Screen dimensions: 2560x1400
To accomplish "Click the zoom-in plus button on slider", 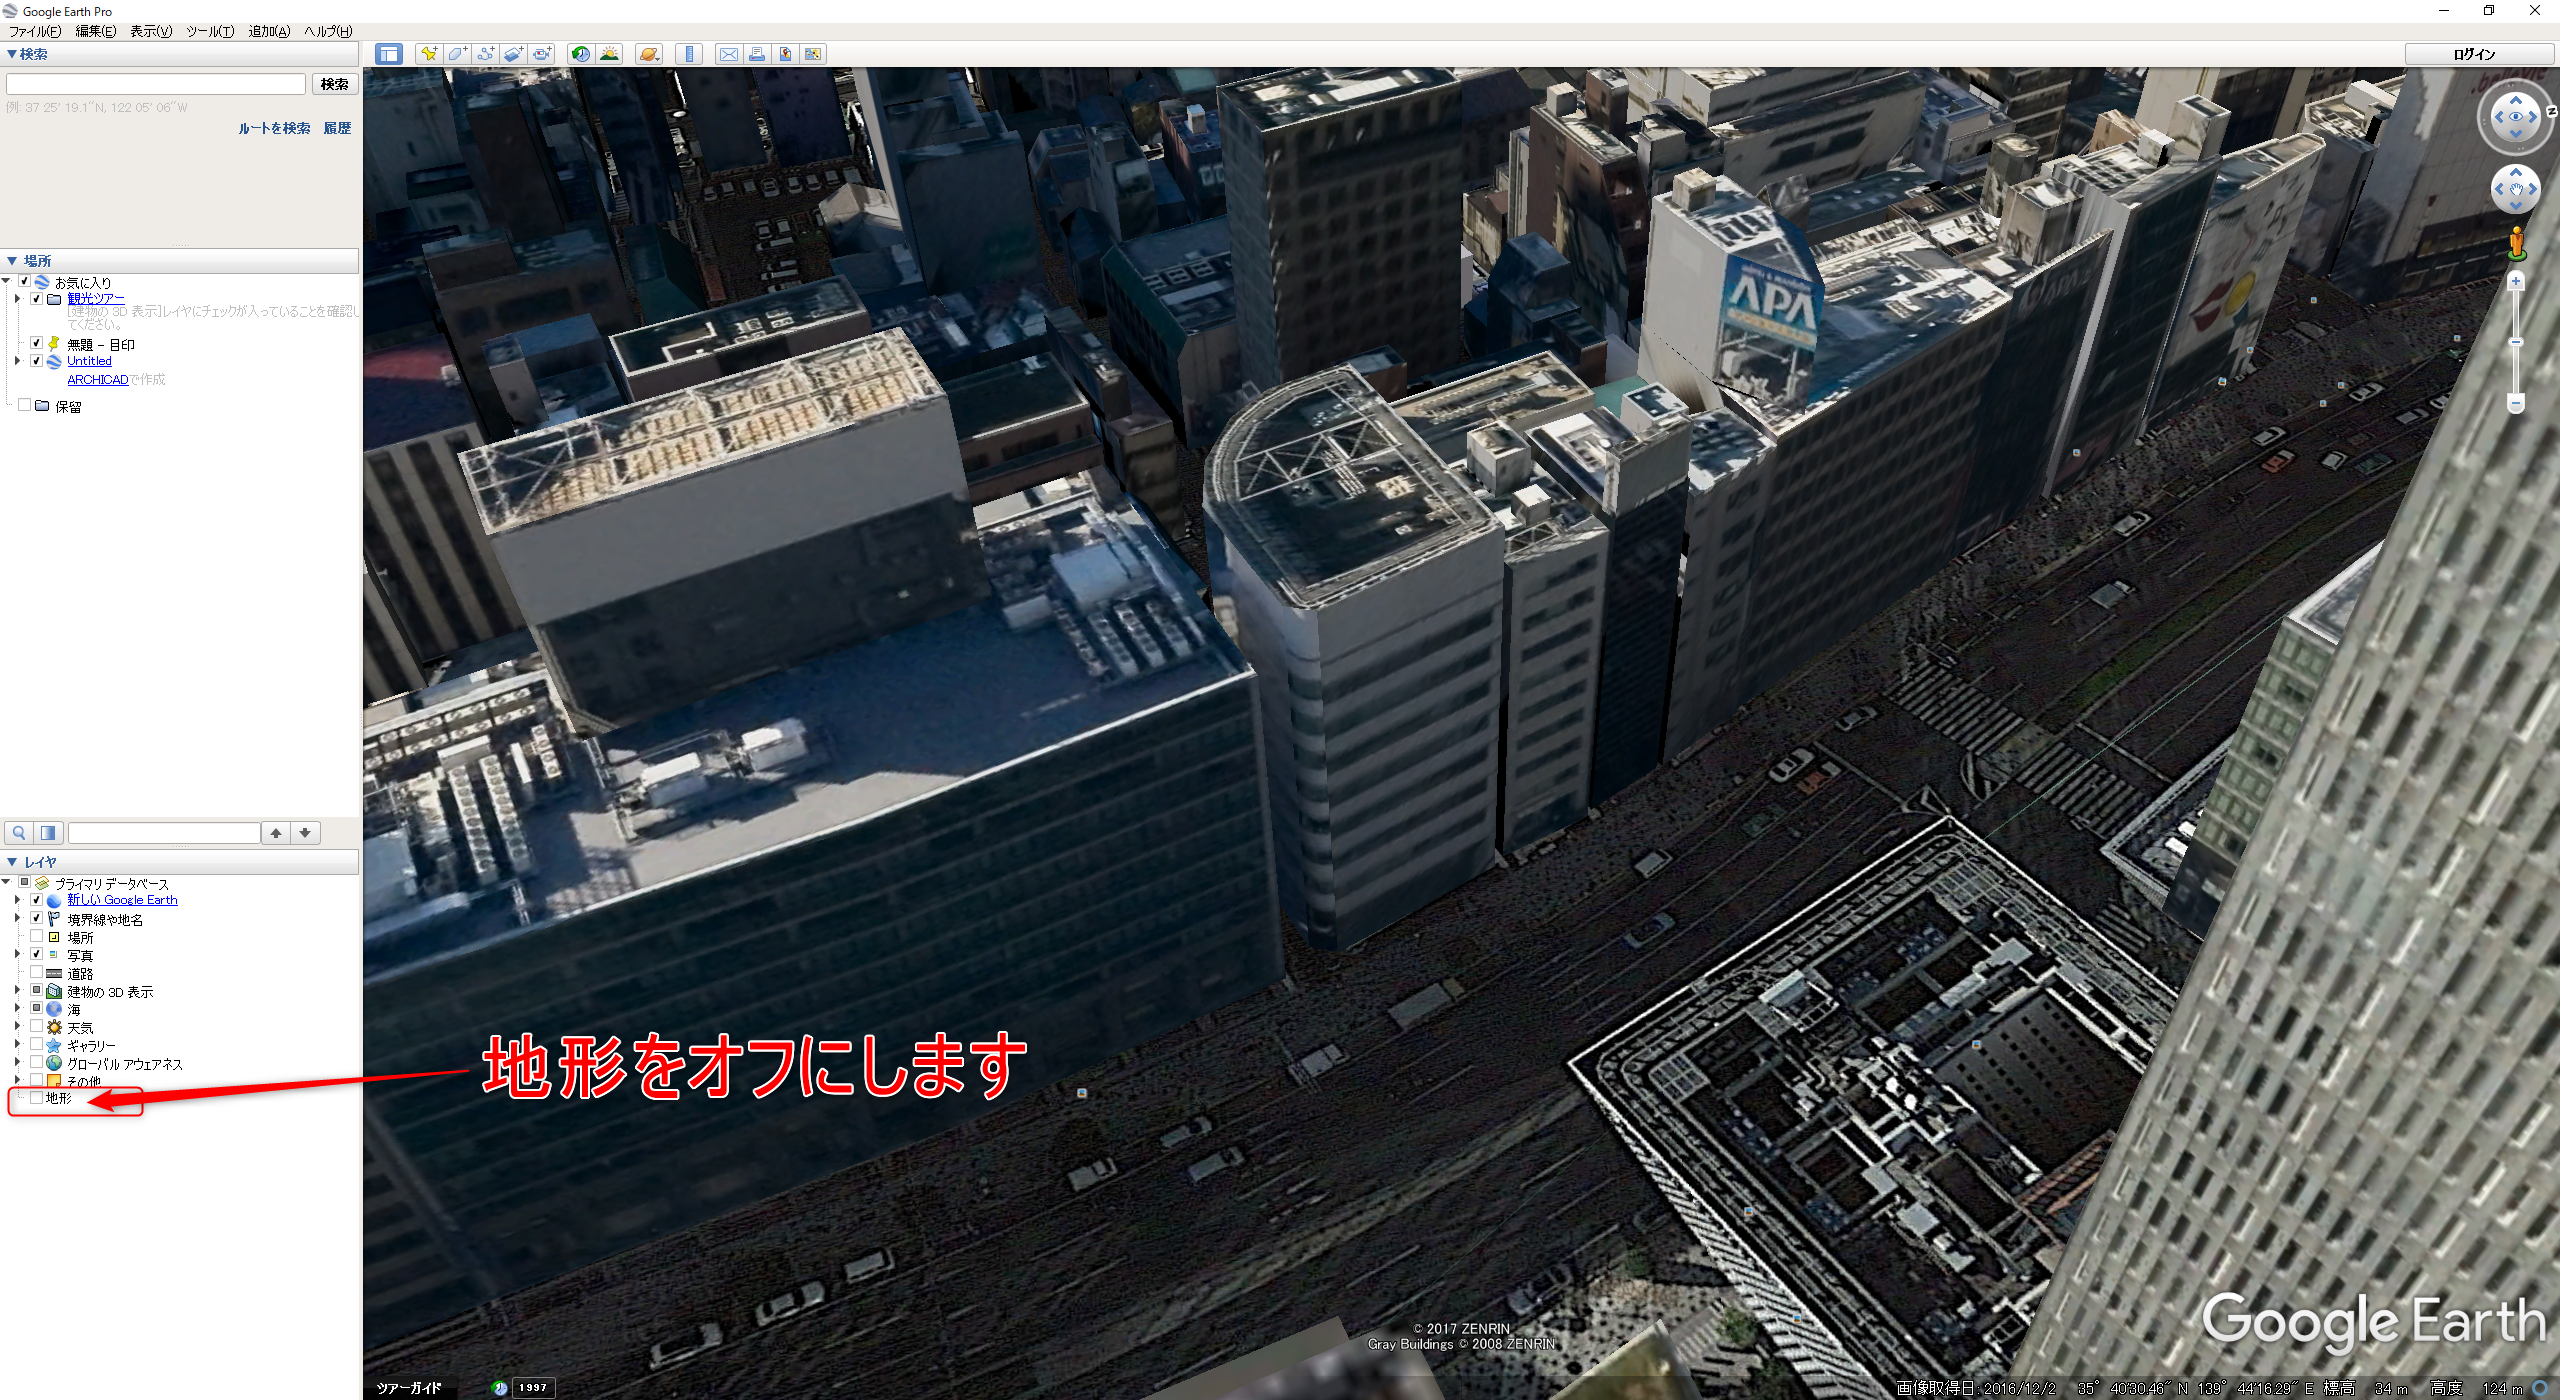I will coord(2516,282).
